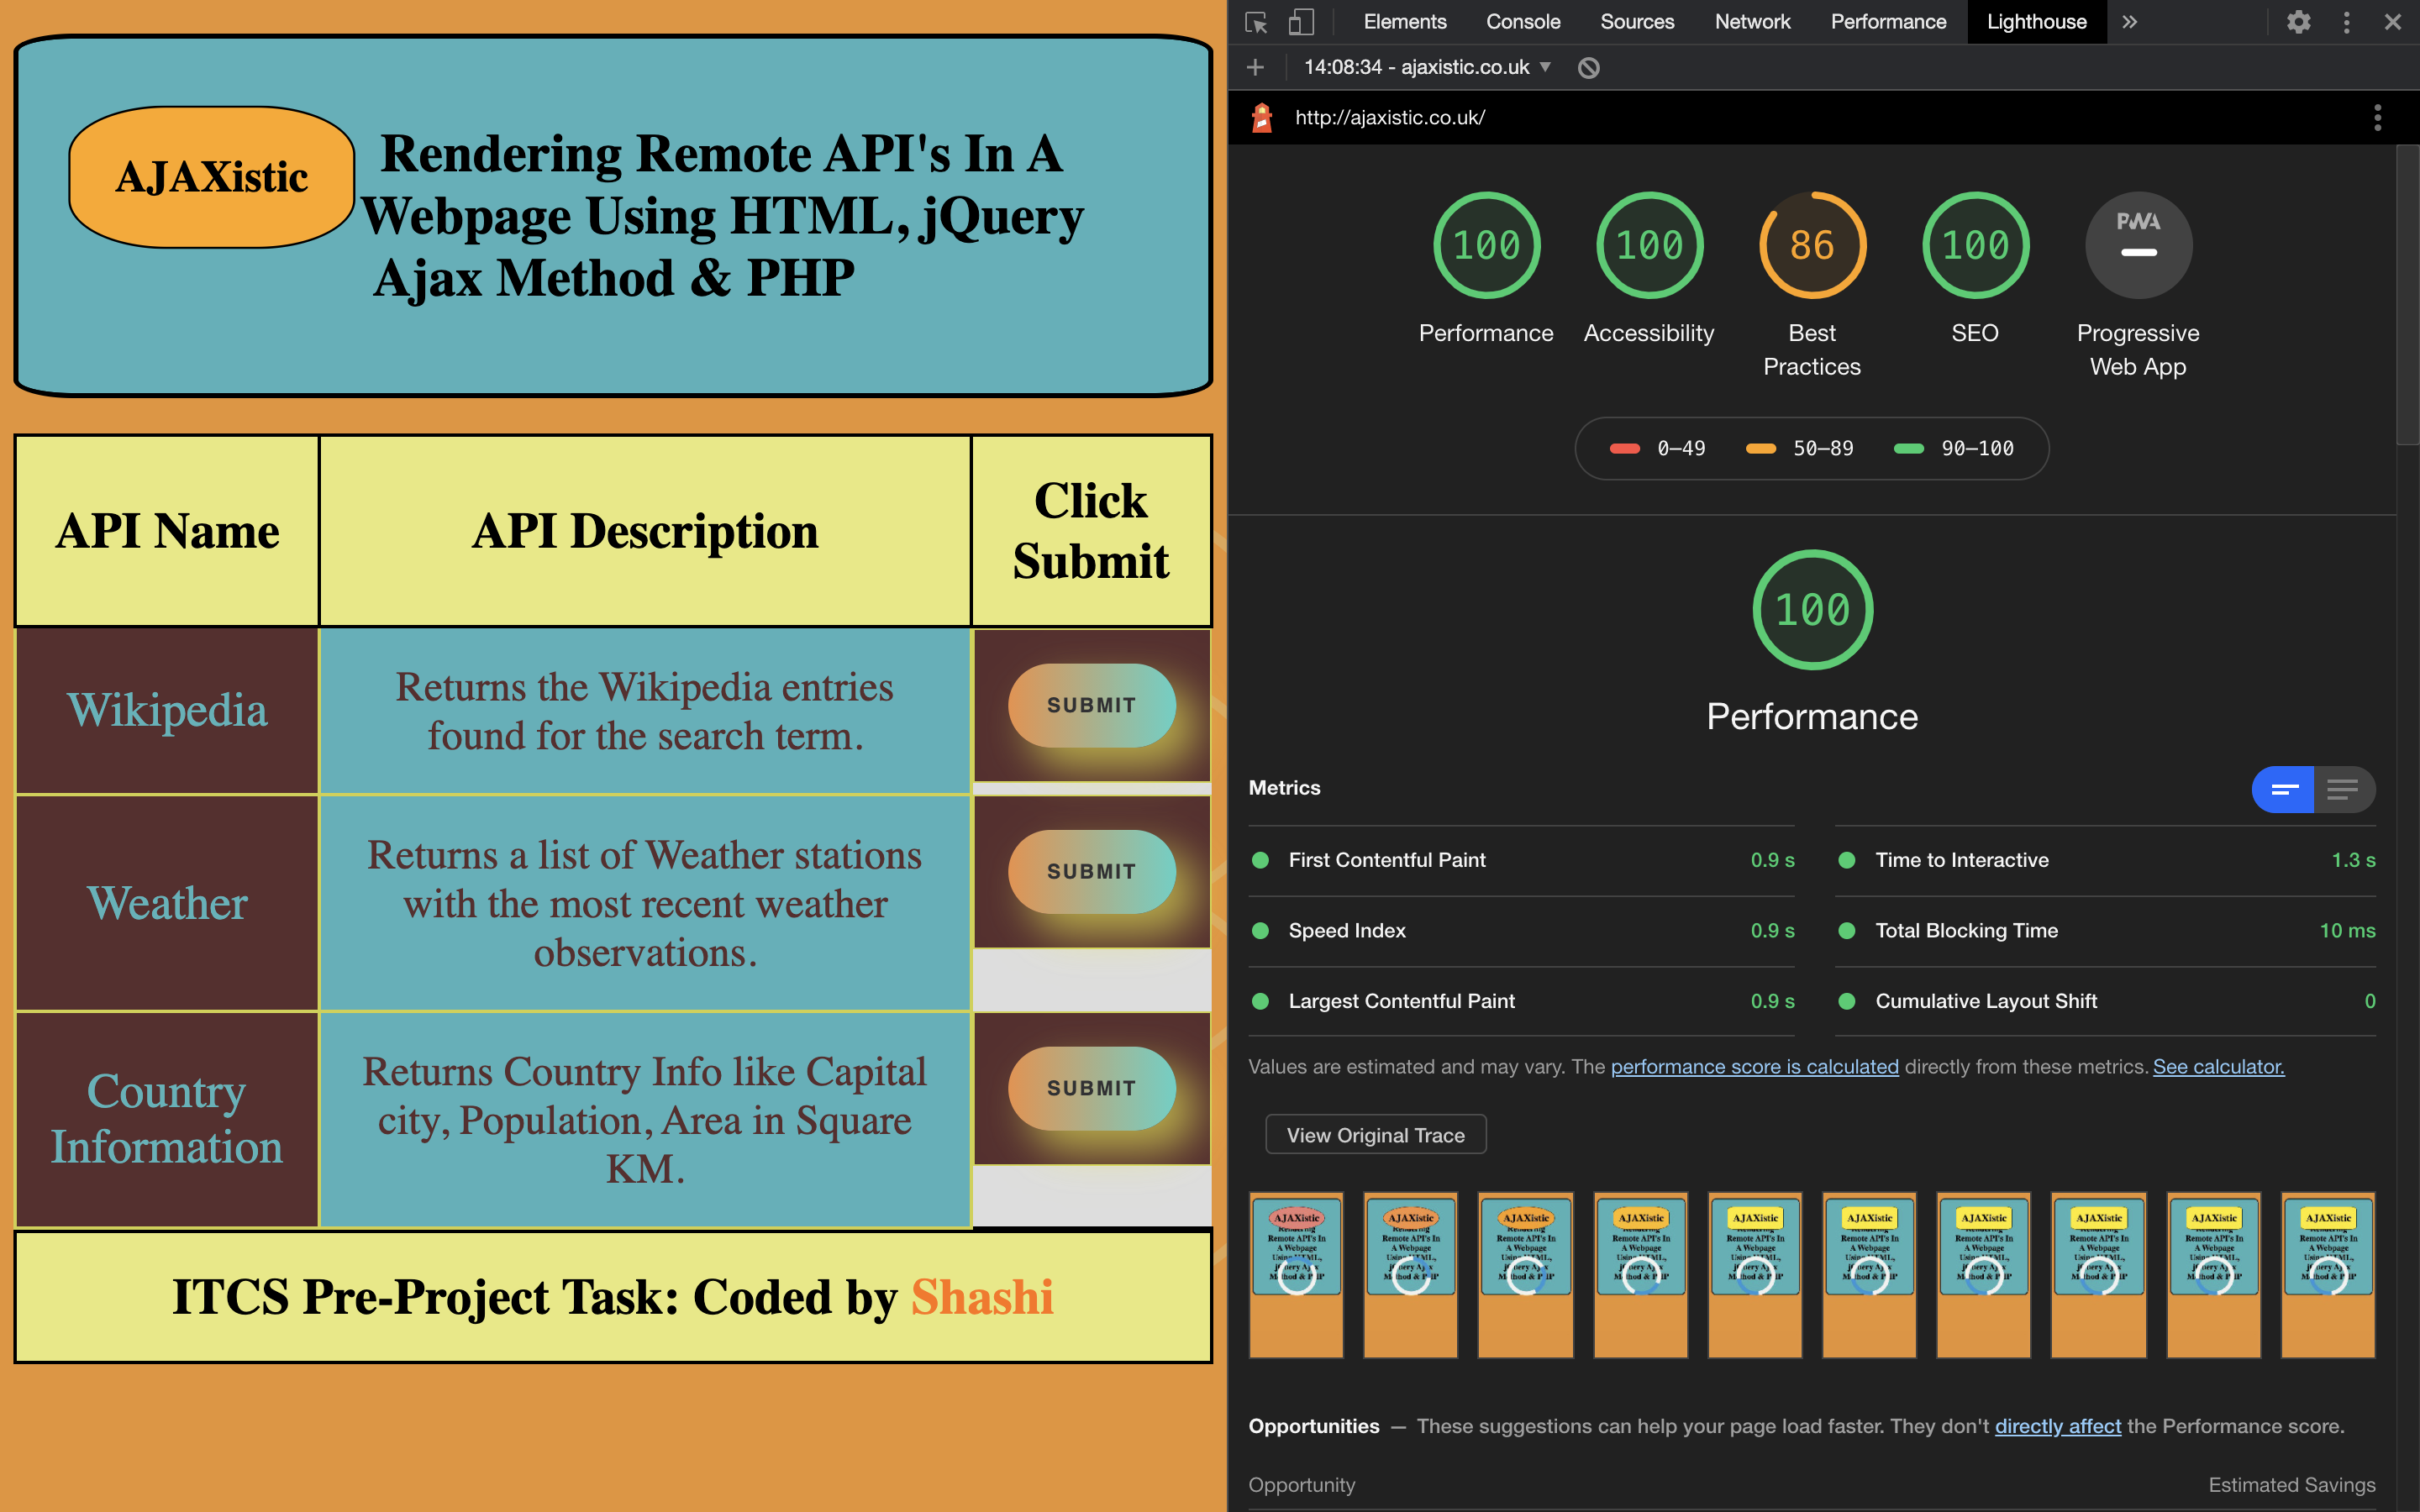The height and width of the screenshot is (1512, 2420).
Task: Click the clear all reports icon
Action: click(1588, 67)
